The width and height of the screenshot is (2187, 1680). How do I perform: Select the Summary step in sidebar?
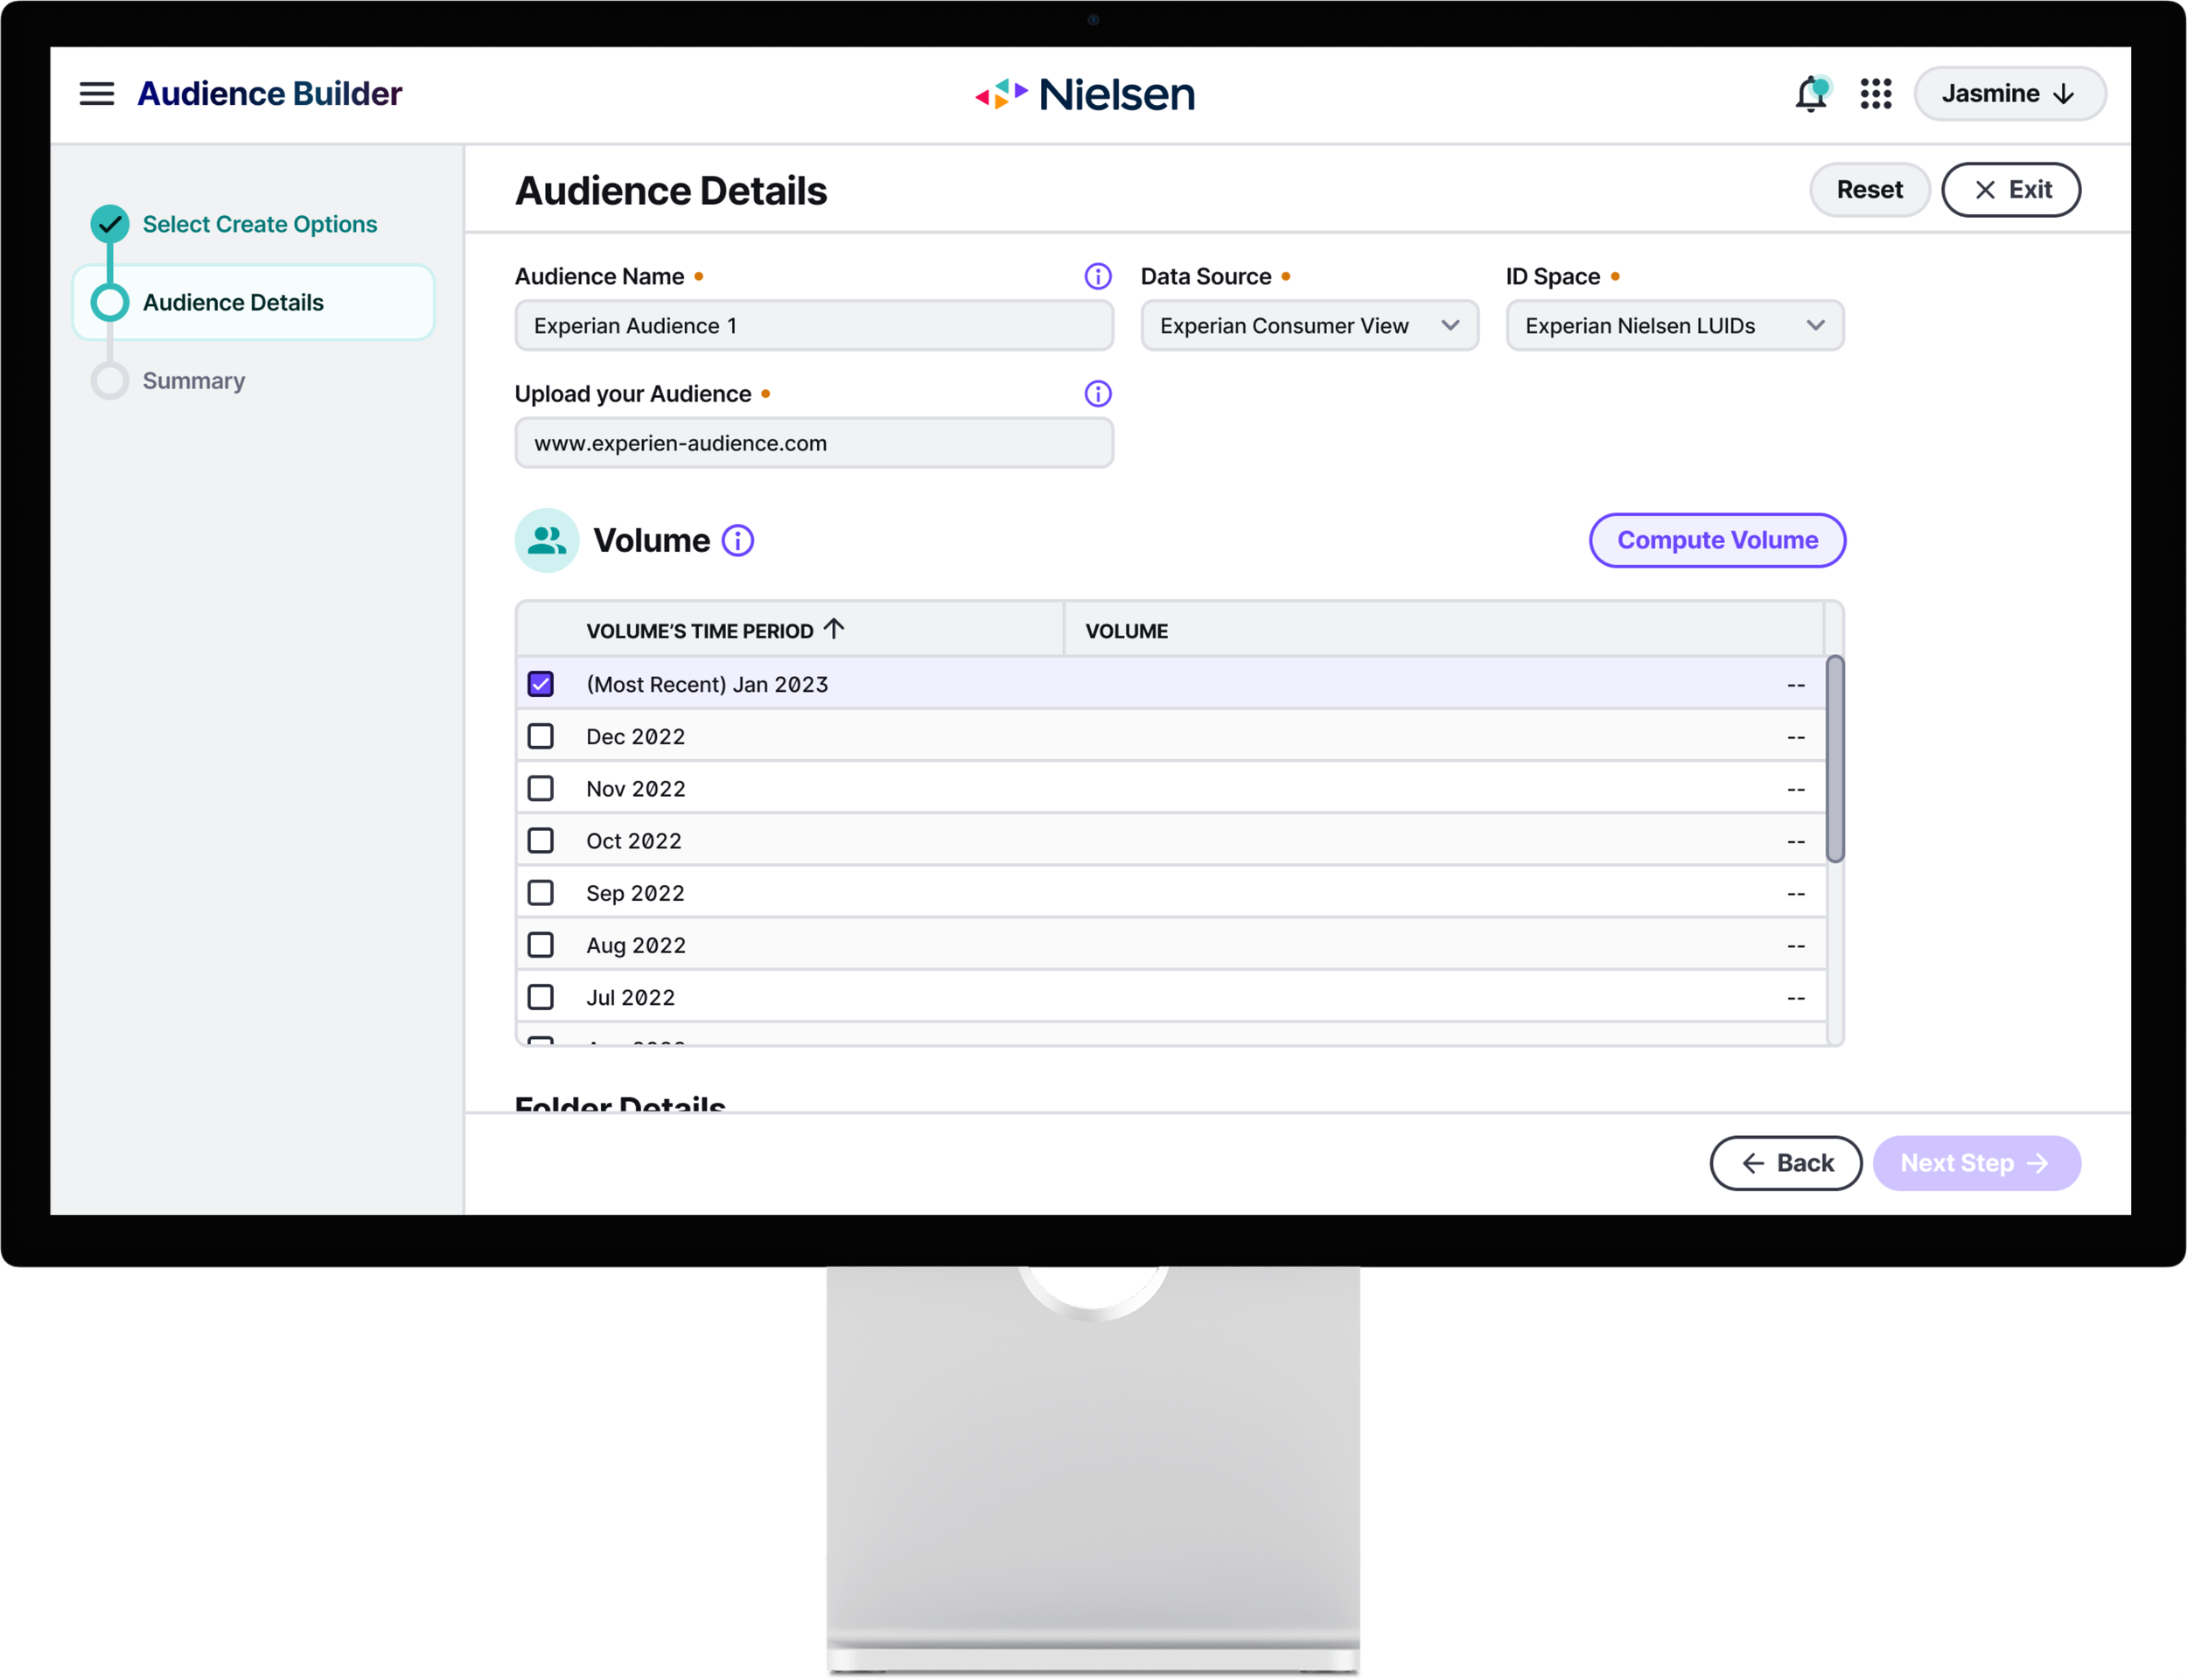[193, 381]
